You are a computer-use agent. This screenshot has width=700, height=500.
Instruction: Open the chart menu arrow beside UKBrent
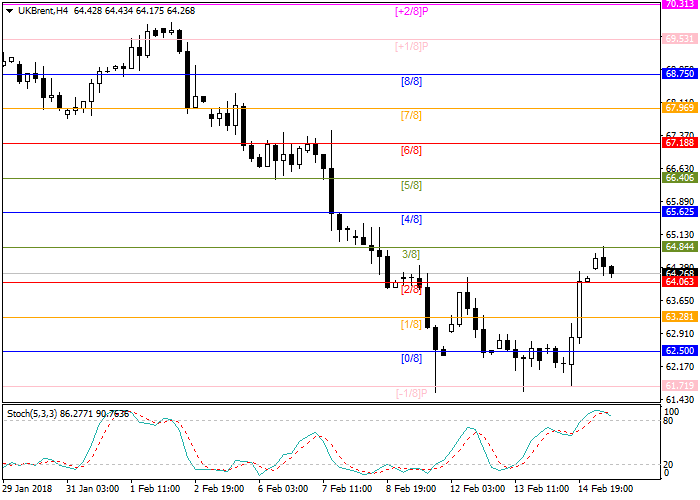coord(8,11)
